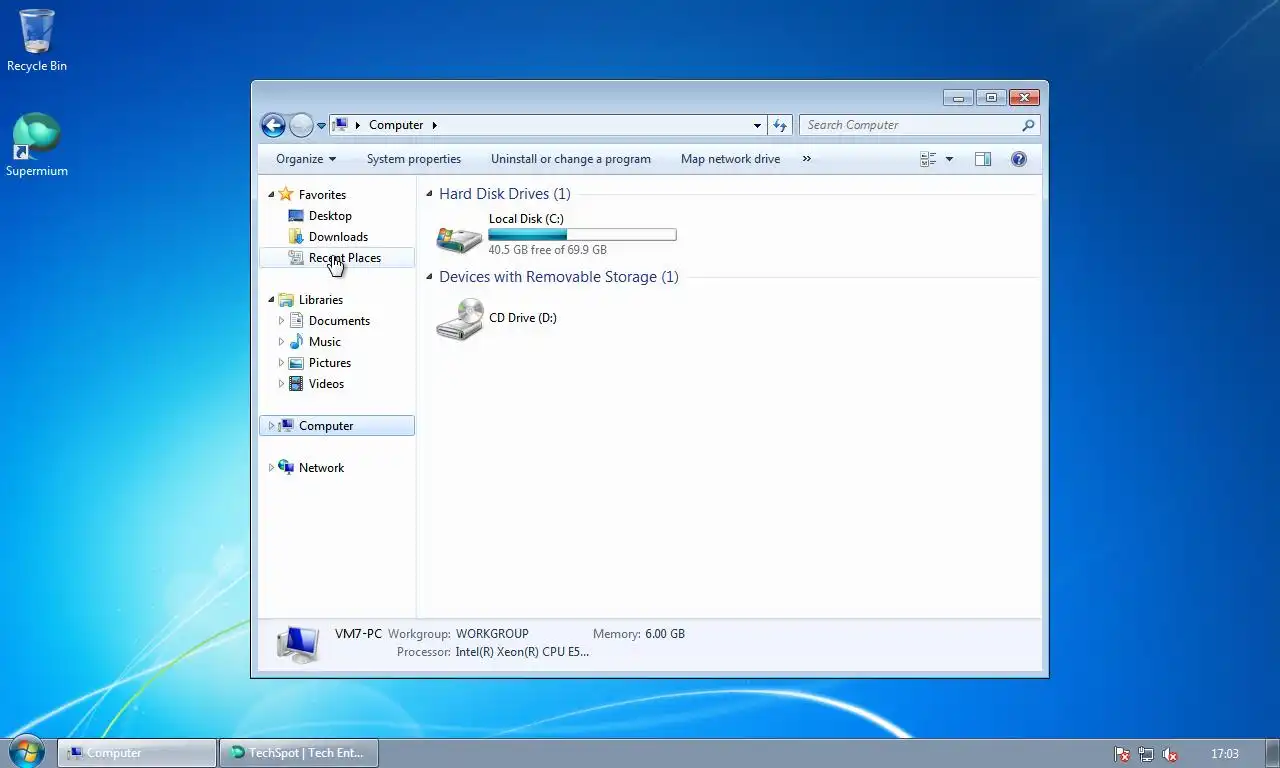
Task: Click 40.5 GB free of 69.9 GB text
Action: click(x=547, y=250)
